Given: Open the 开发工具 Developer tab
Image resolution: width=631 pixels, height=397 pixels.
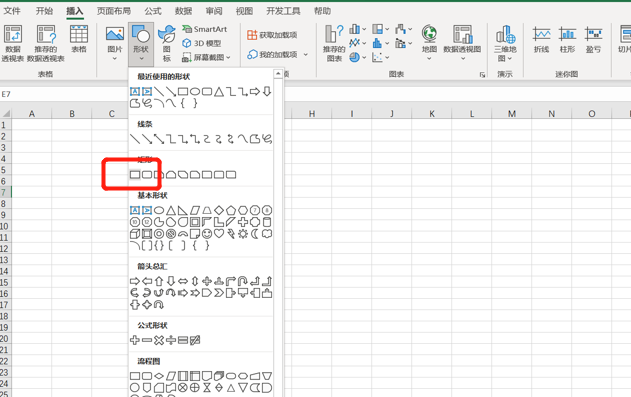Looking at the screenshot, I should point(283,11).
